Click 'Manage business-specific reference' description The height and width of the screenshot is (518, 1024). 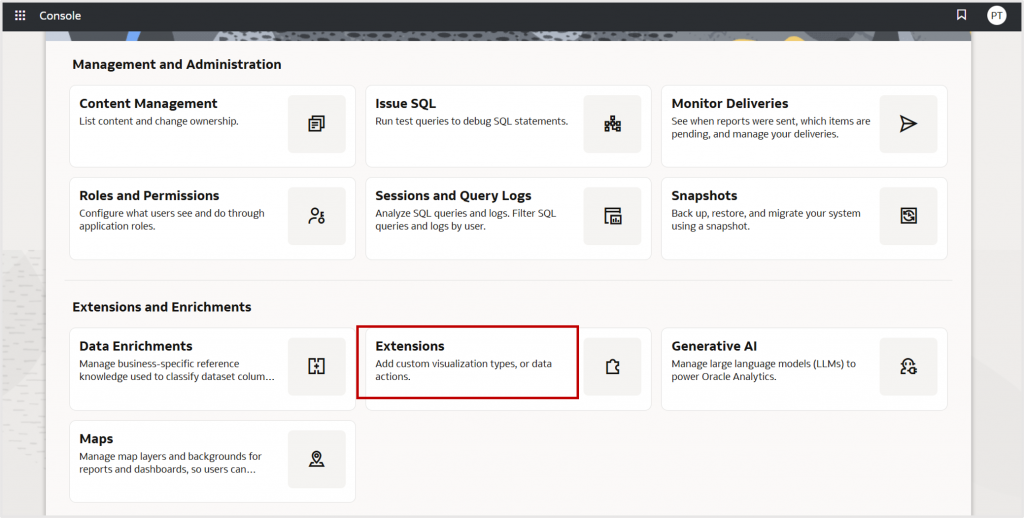click(177, 370)
